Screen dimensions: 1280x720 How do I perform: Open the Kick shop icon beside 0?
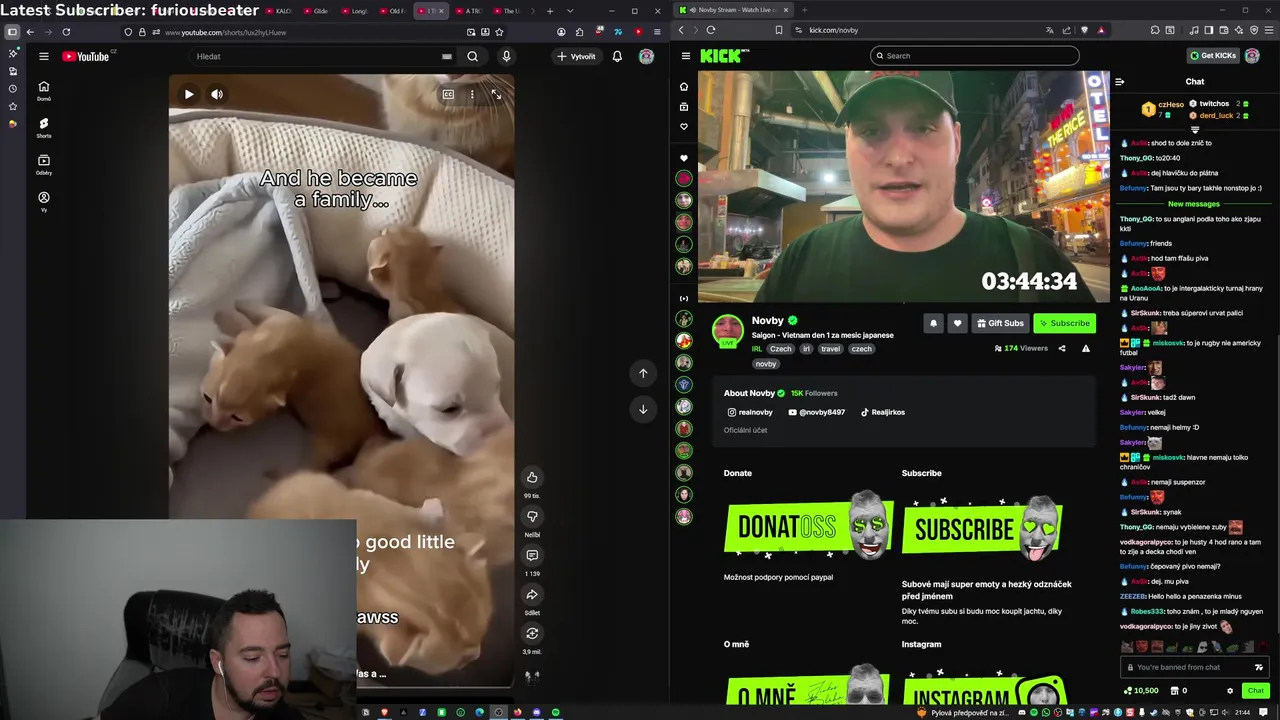pyautogui.click(x=1175, y=691)
